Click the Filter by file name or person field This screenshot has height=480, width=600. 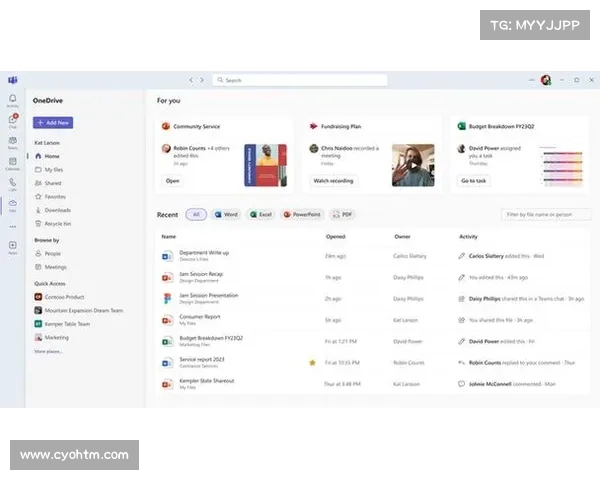(x=545, y=214)
